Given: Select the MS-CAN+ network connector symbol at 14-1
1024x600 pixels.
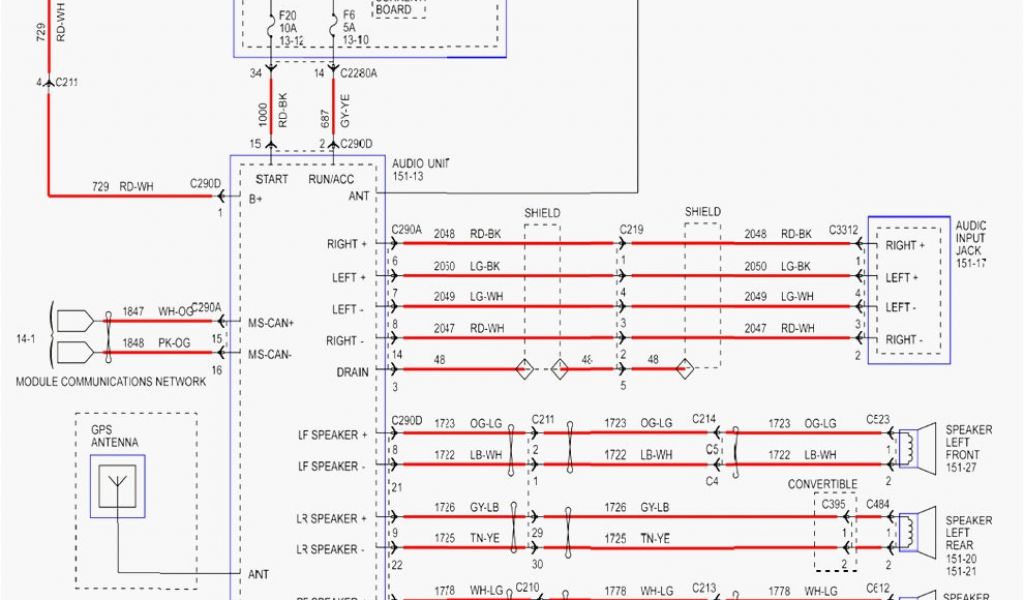Looking at the screenshot, I should 74,322.
